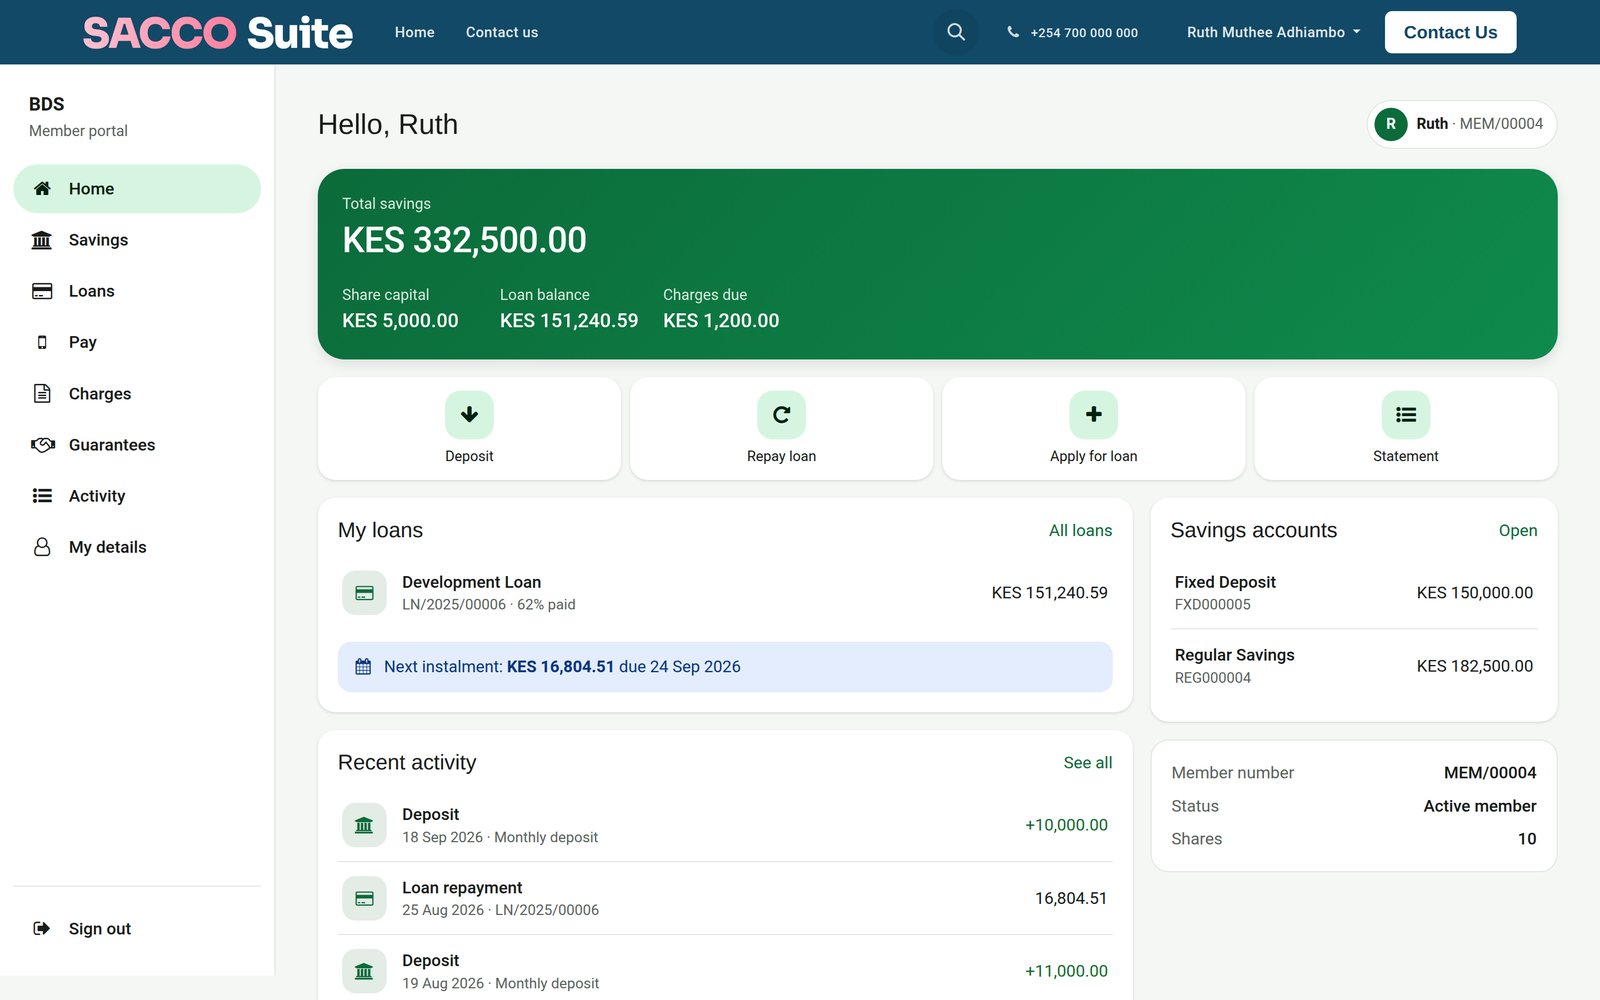Open Home in the top navigation bar
This screenshot has height=1000, width=1600.
tap(414, 32)
